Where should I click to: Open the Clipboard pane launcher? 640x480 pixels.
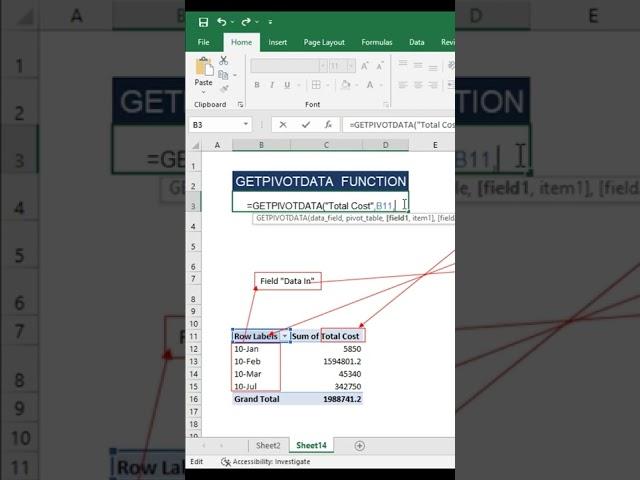tap(240, 105)
